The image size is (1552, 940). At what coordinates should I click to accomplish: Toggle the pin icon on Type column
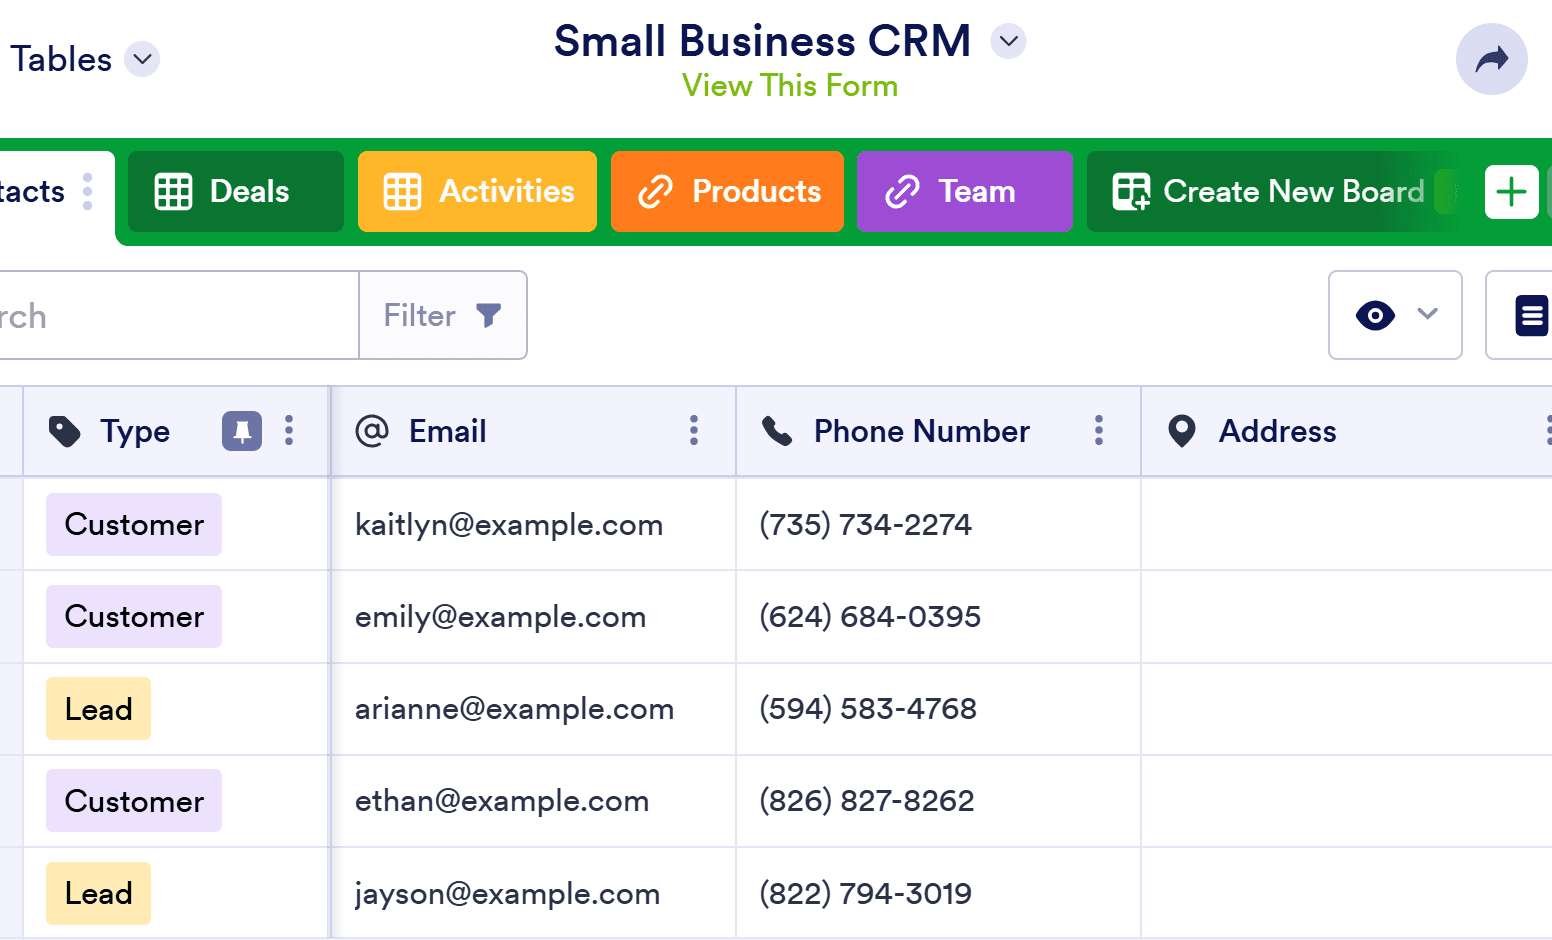(242, 431)
